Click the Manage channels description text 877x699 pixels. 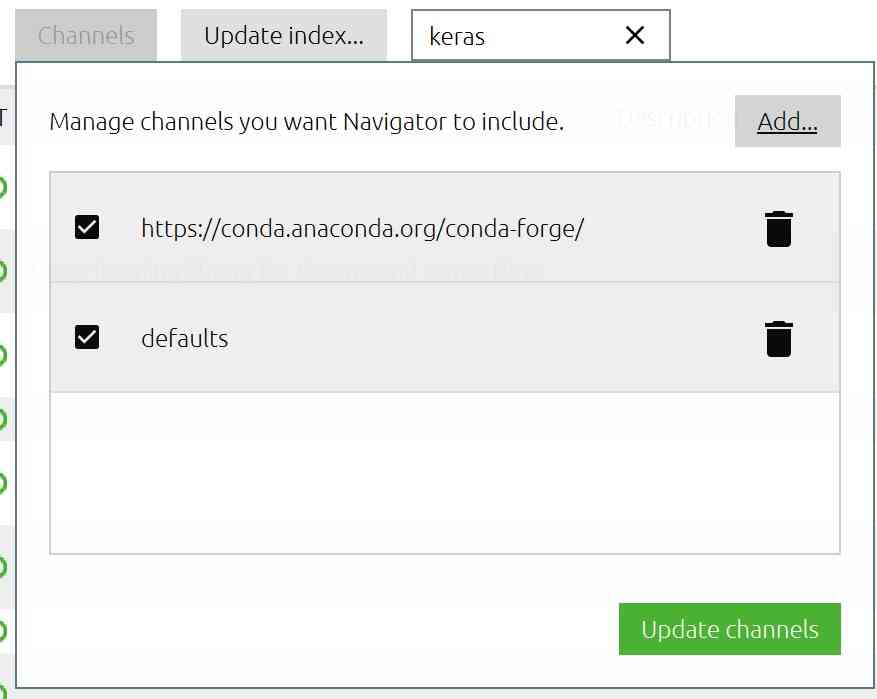point(307,122)
